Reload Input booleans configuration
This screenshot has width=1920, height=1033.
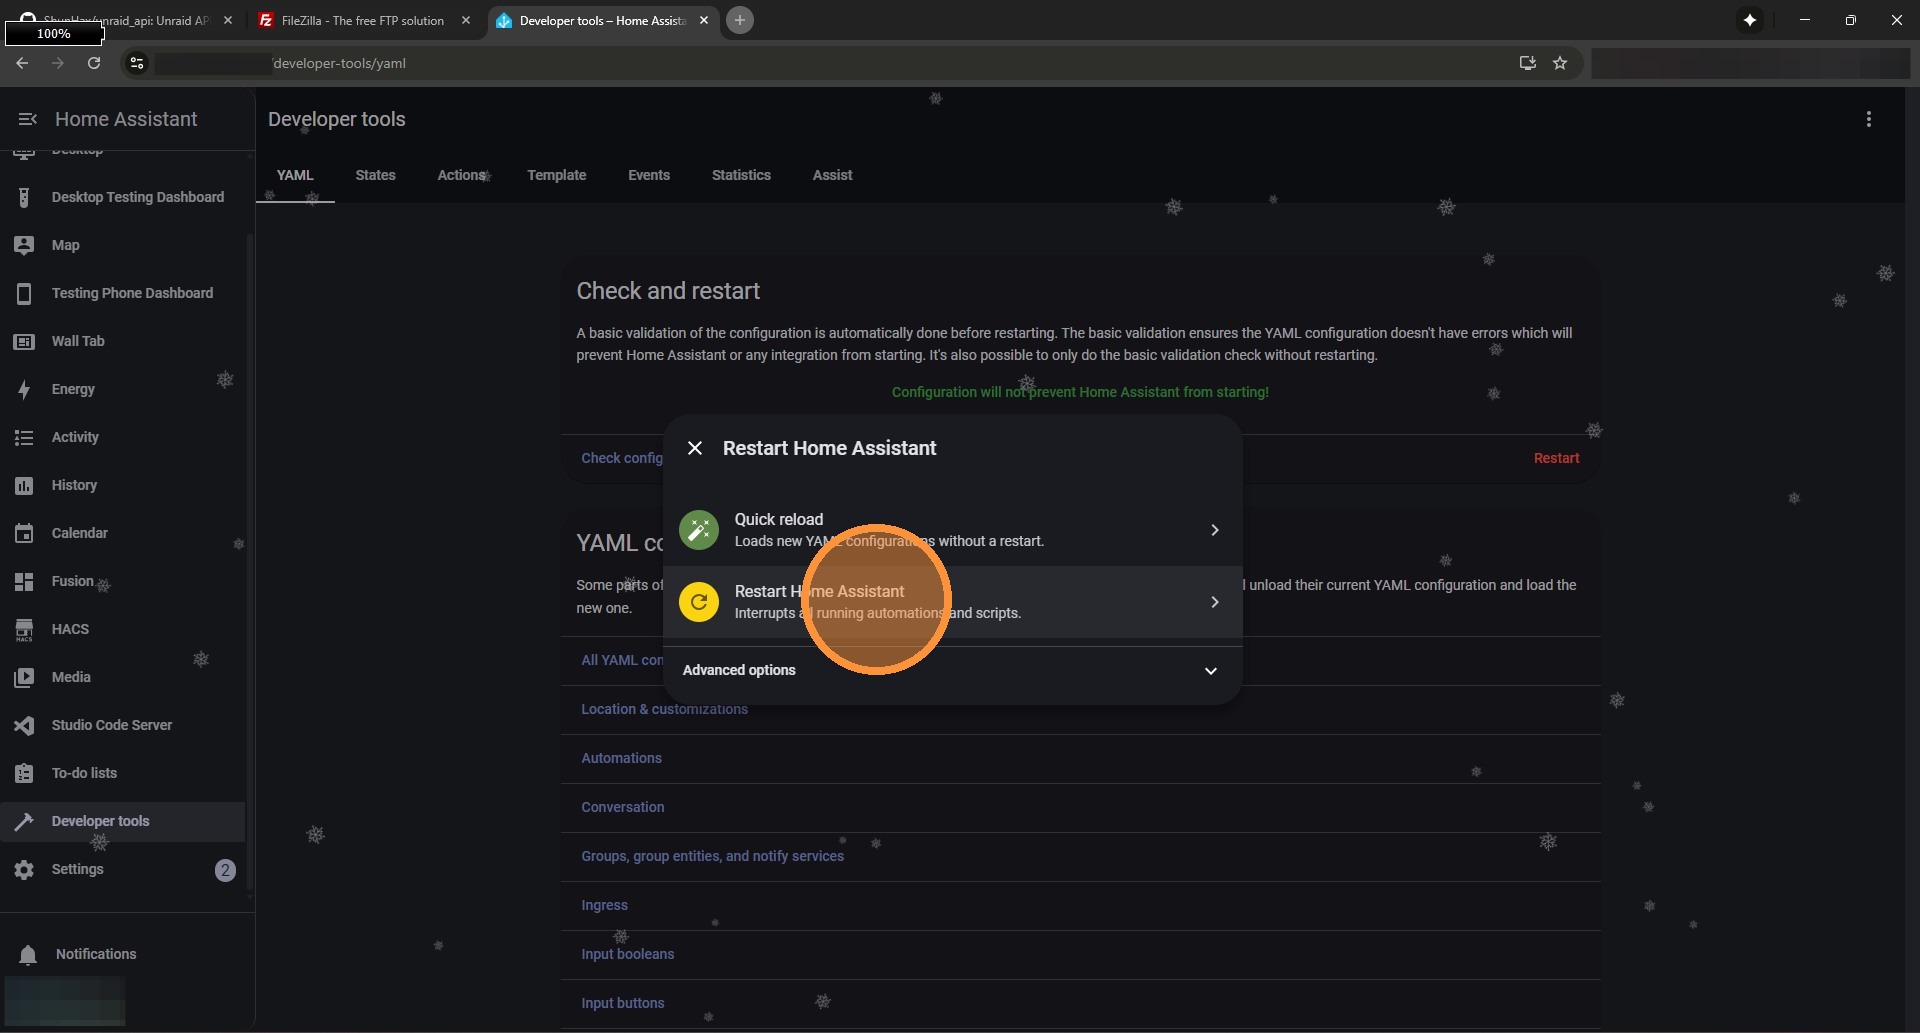(x=628, y=954)
